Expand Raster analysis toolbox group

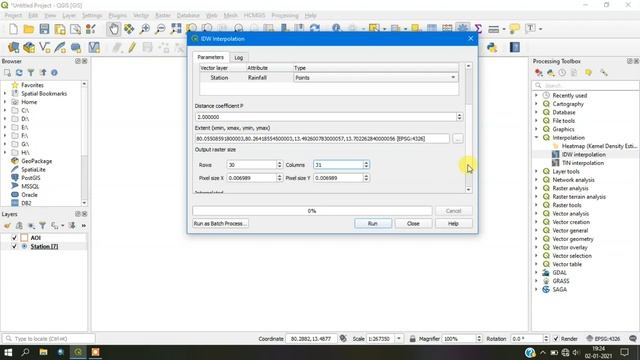[536, 188]
